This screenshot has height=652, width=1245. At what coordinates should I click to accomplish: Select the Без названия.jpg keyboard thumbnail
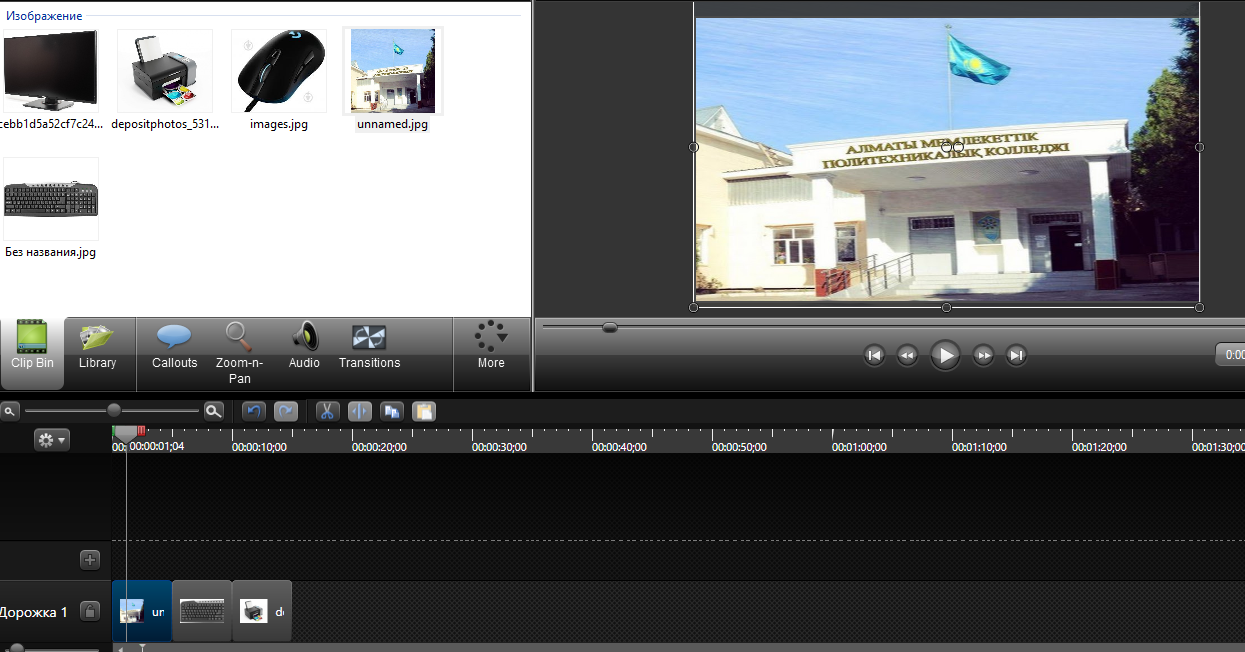pyautogui.click(x=51, y=199)
